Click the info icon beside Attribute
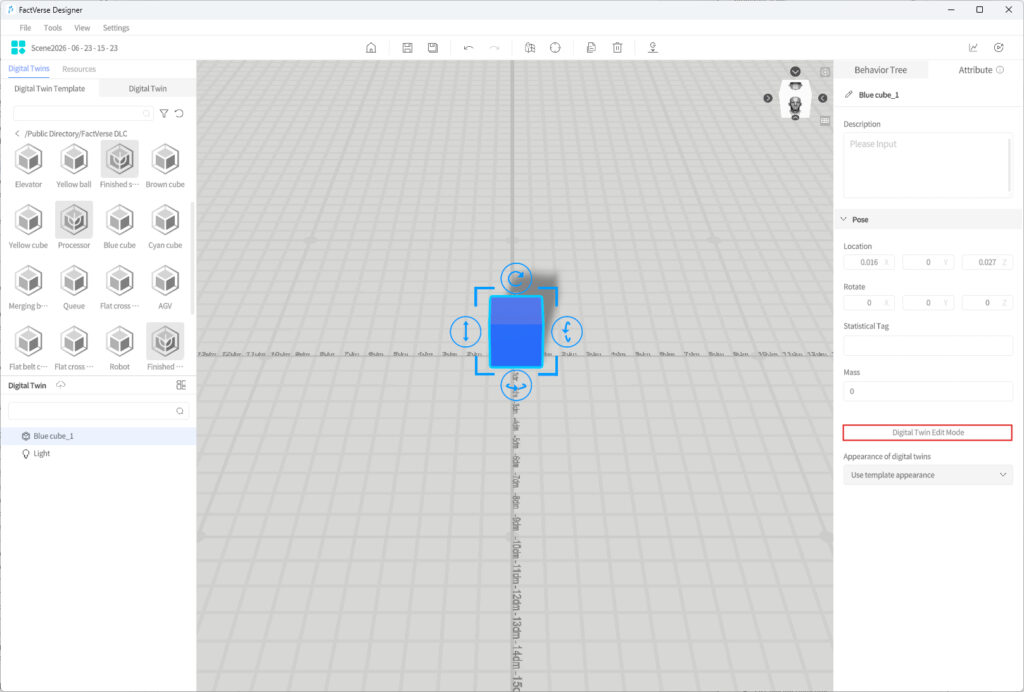1024x692 pixels. coord(1000,70)
